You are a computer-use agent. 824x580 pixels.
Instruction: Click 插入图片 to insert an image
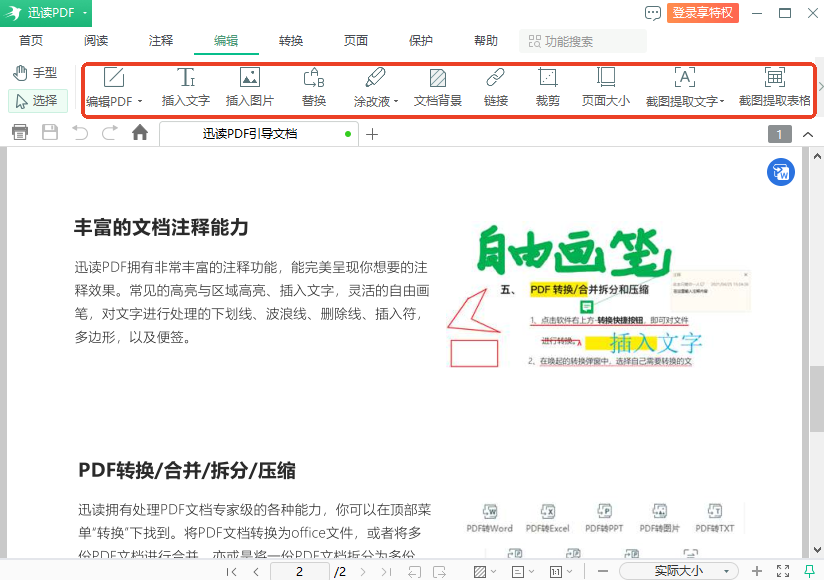click(250, 88)
